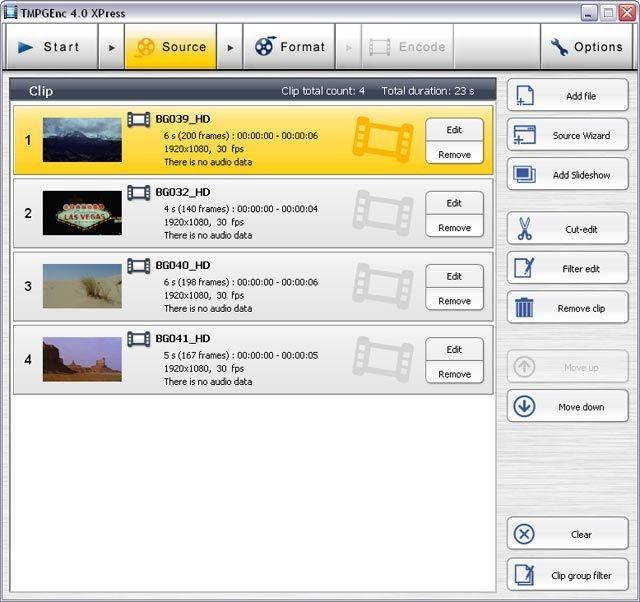
Task: Select clip title BG039_HD
Action: (183, 119)
